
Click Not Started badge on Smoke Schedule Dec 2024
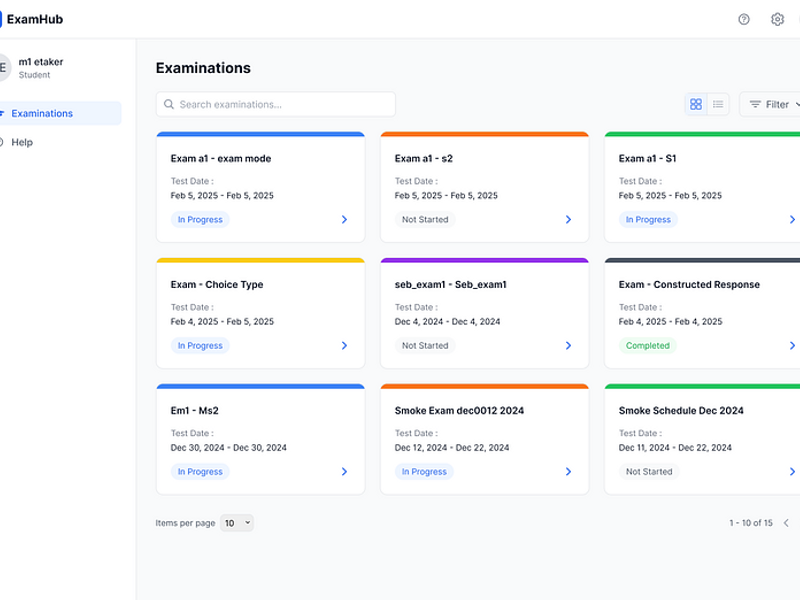(649, 471)
